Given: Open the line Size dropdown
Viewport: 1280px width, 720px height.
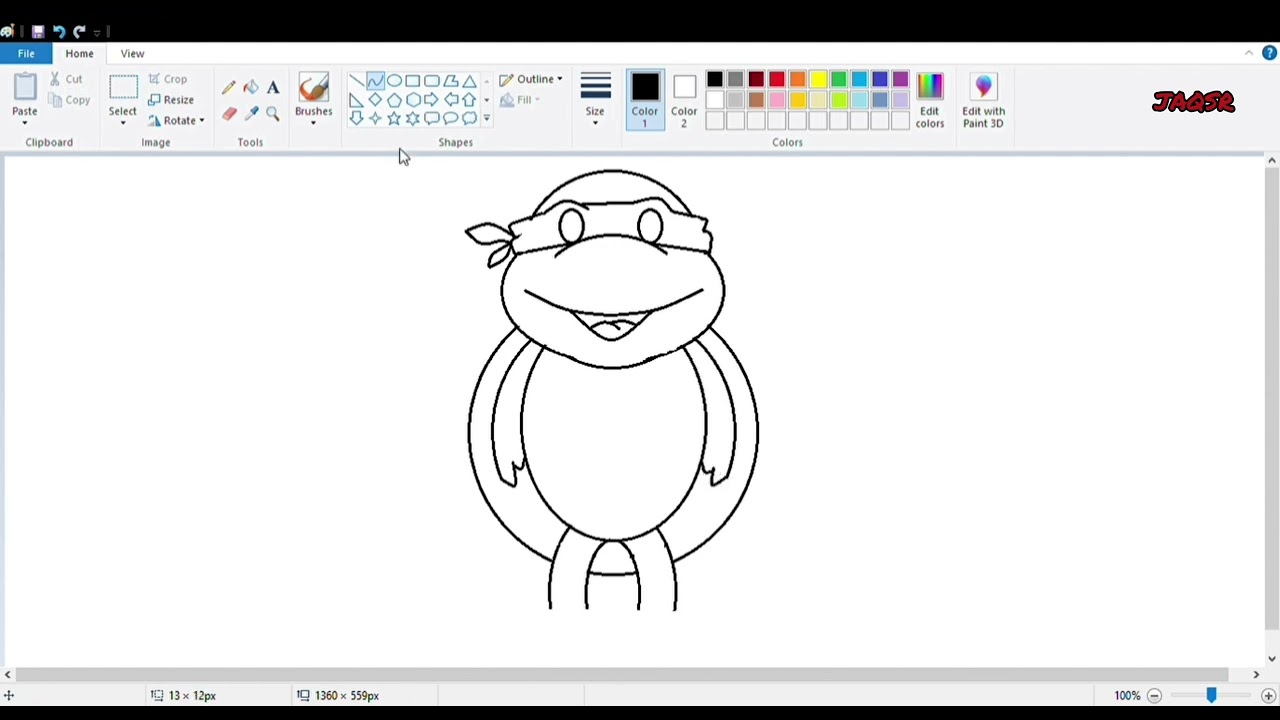Looking at the screenshot, I should (595, 100).
